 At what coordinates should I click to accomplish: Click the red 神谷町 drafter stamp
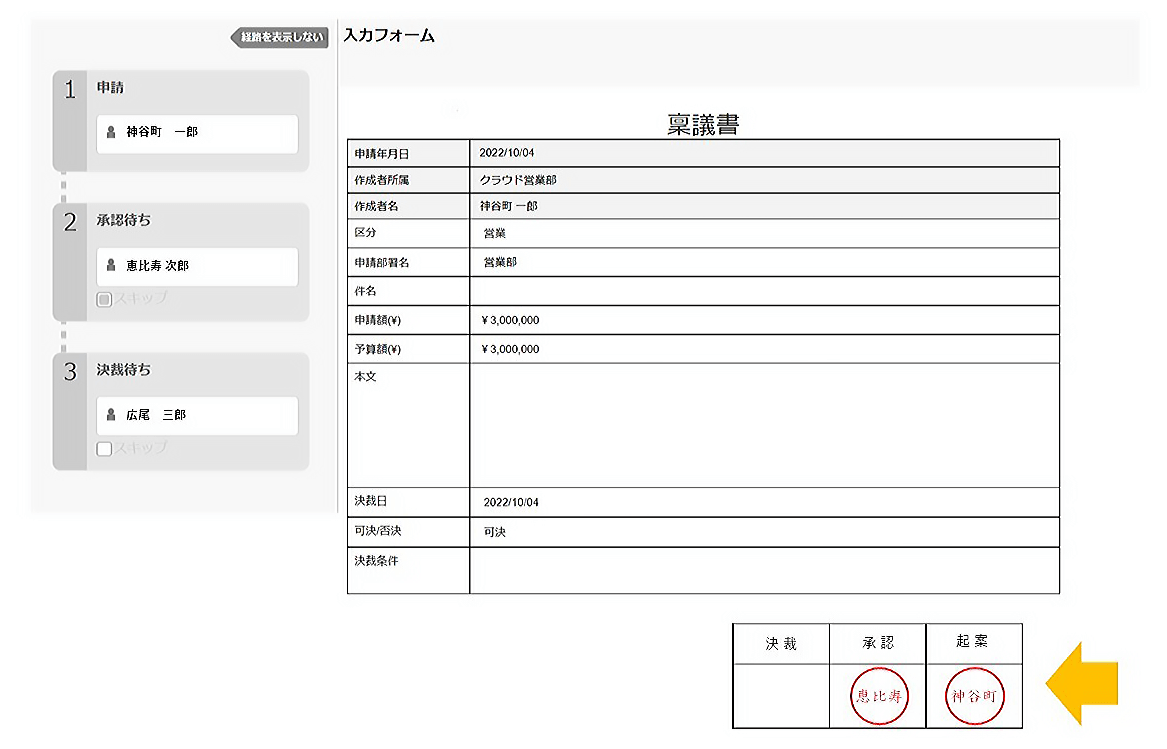pos(974,696)
